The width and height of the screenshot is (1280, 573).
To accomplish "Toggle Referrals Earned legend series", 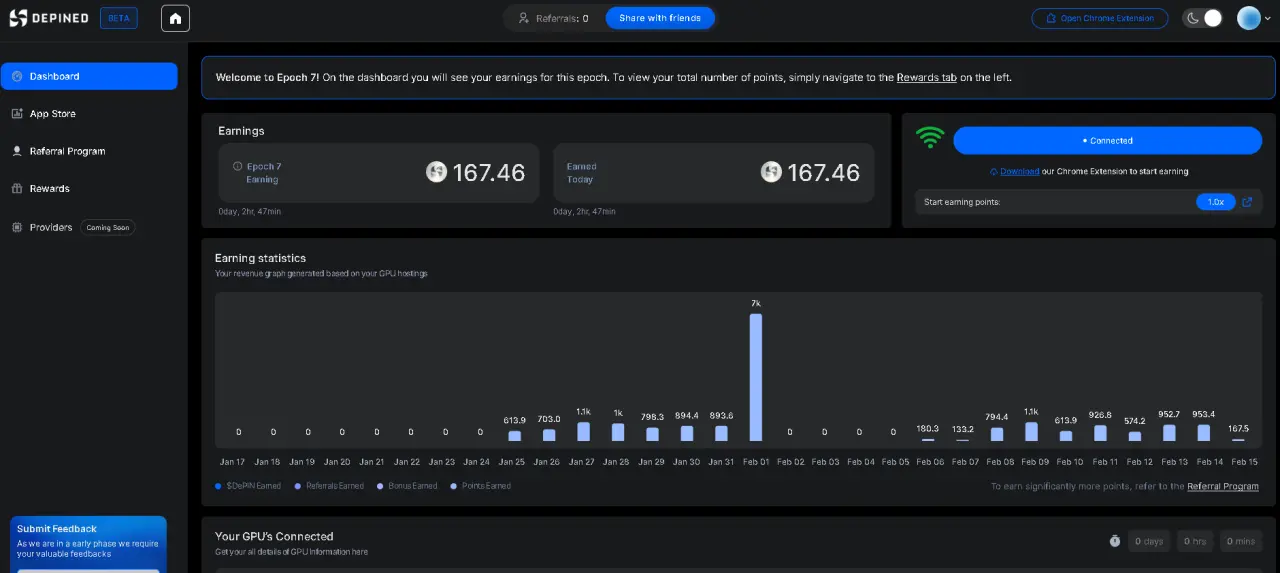I will click(x=329, y=486).
